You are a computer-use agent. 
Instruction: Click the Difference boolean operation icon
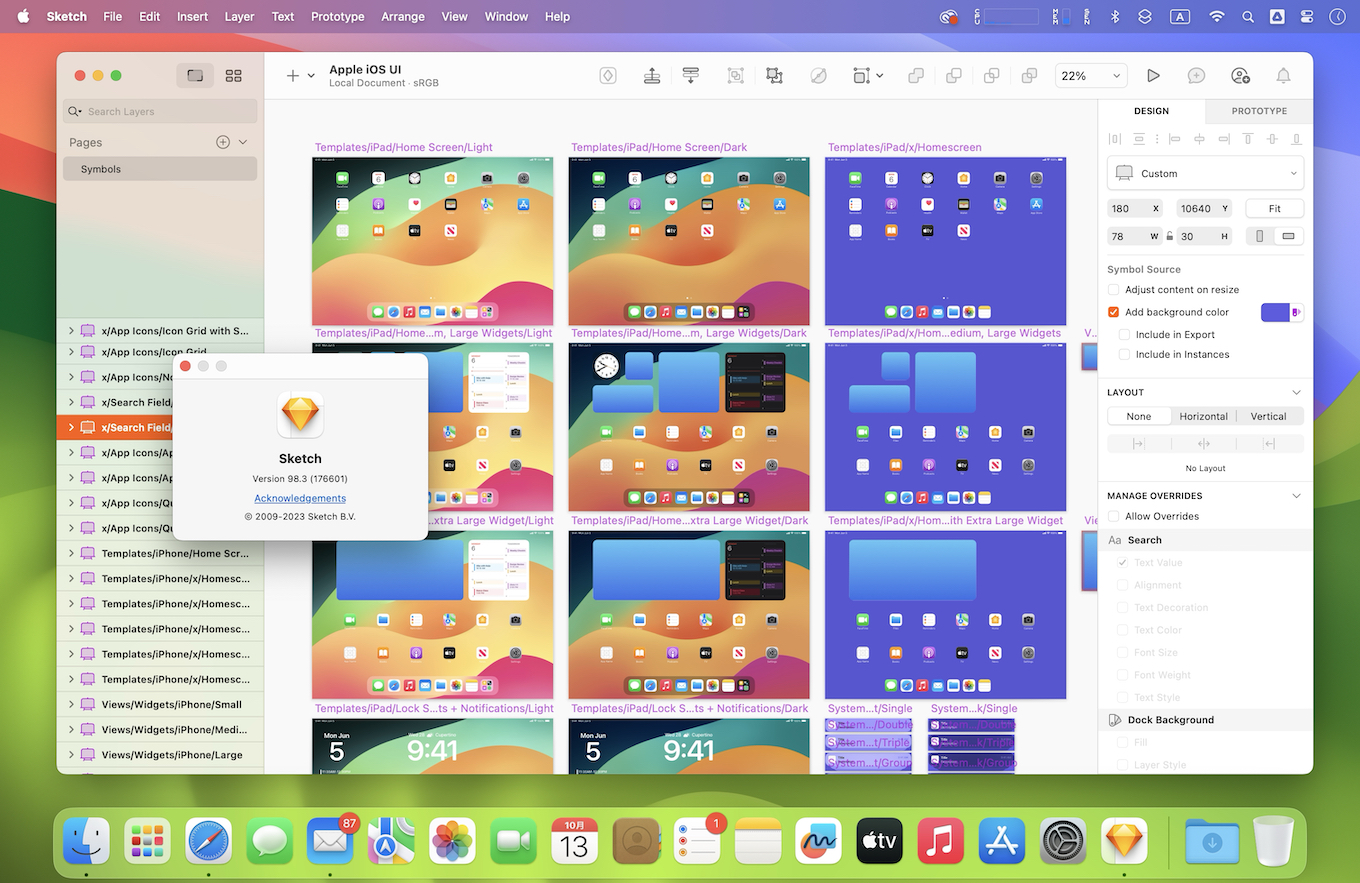1029,76
